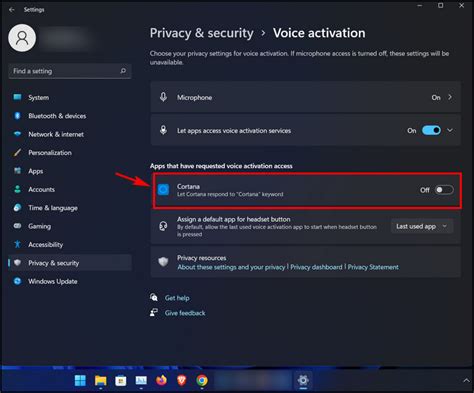Image resolution: width=474 pixels, height=393 pixels.
Task: Click the Time & language globe icon
Action: click(17, 208)
